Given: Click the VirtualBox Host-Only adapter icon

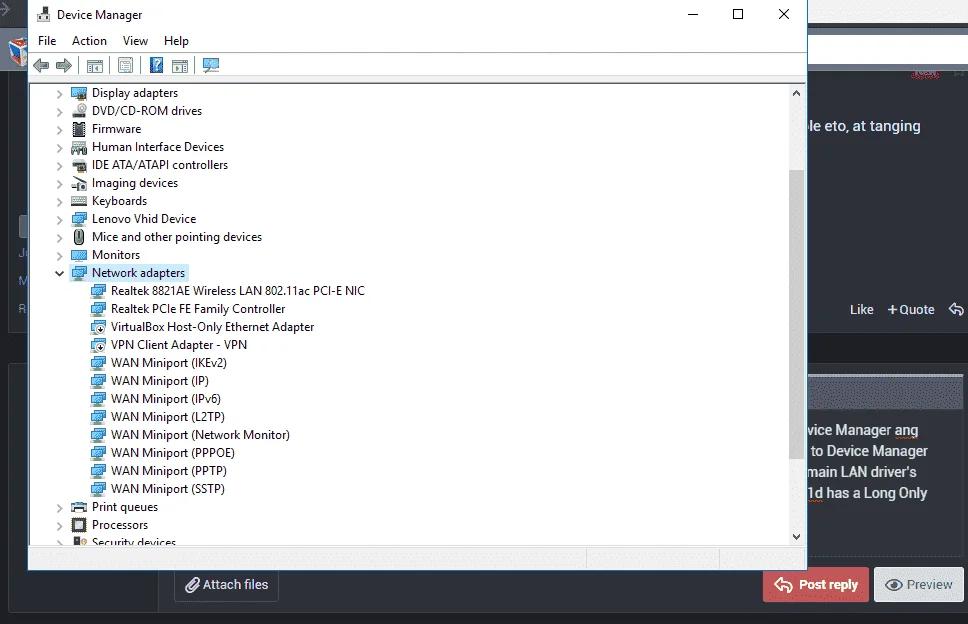Looking at the screenshot, I should tap(98, 327).
